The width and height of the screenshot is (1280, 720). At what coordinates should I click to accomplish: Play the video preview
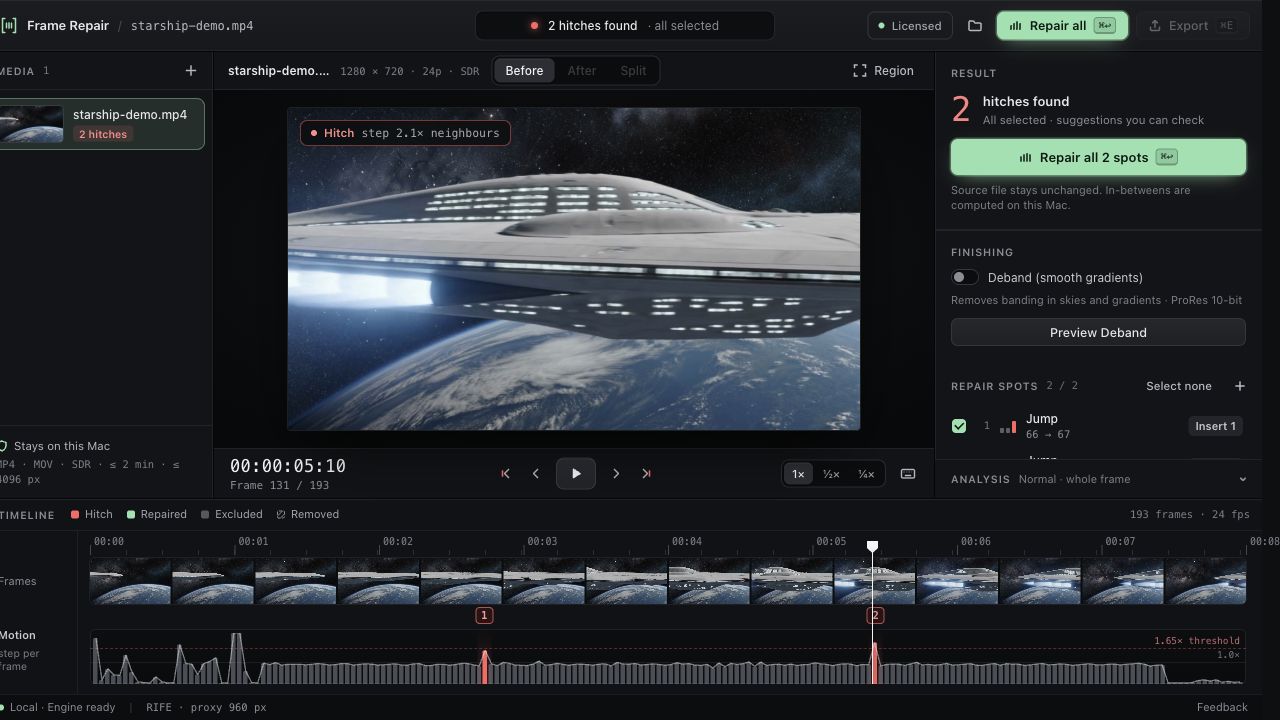pos(576,474)
